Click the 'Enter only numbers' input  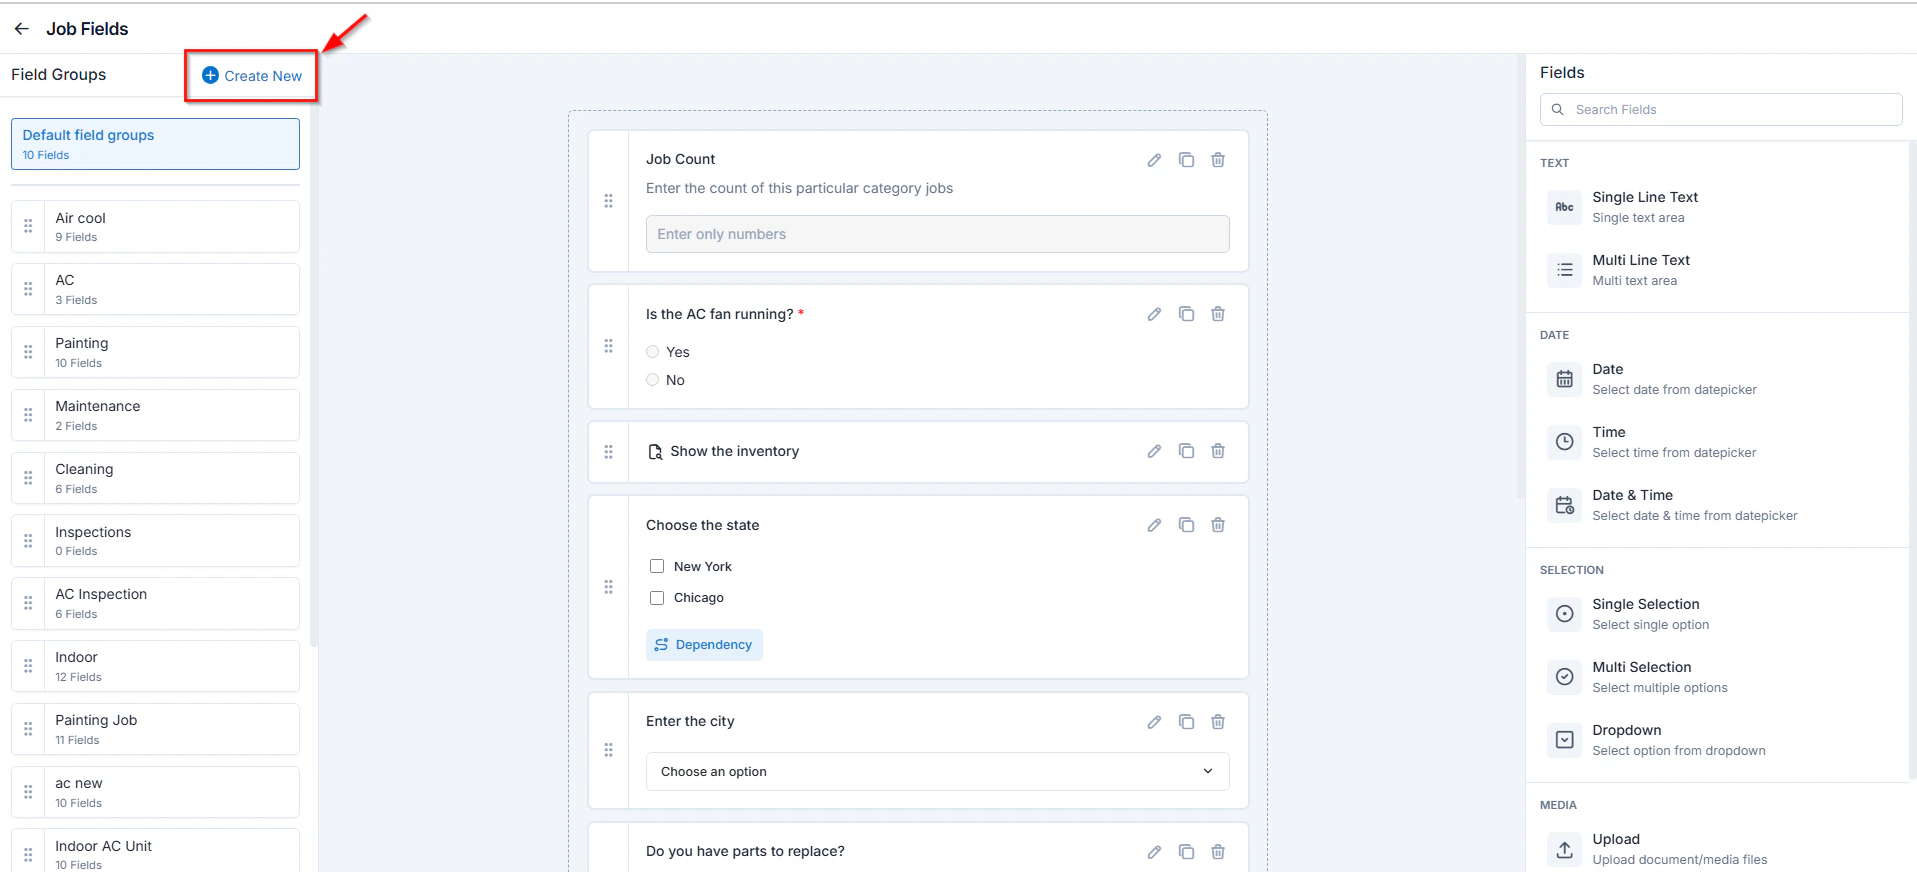(x=937, y=234)
